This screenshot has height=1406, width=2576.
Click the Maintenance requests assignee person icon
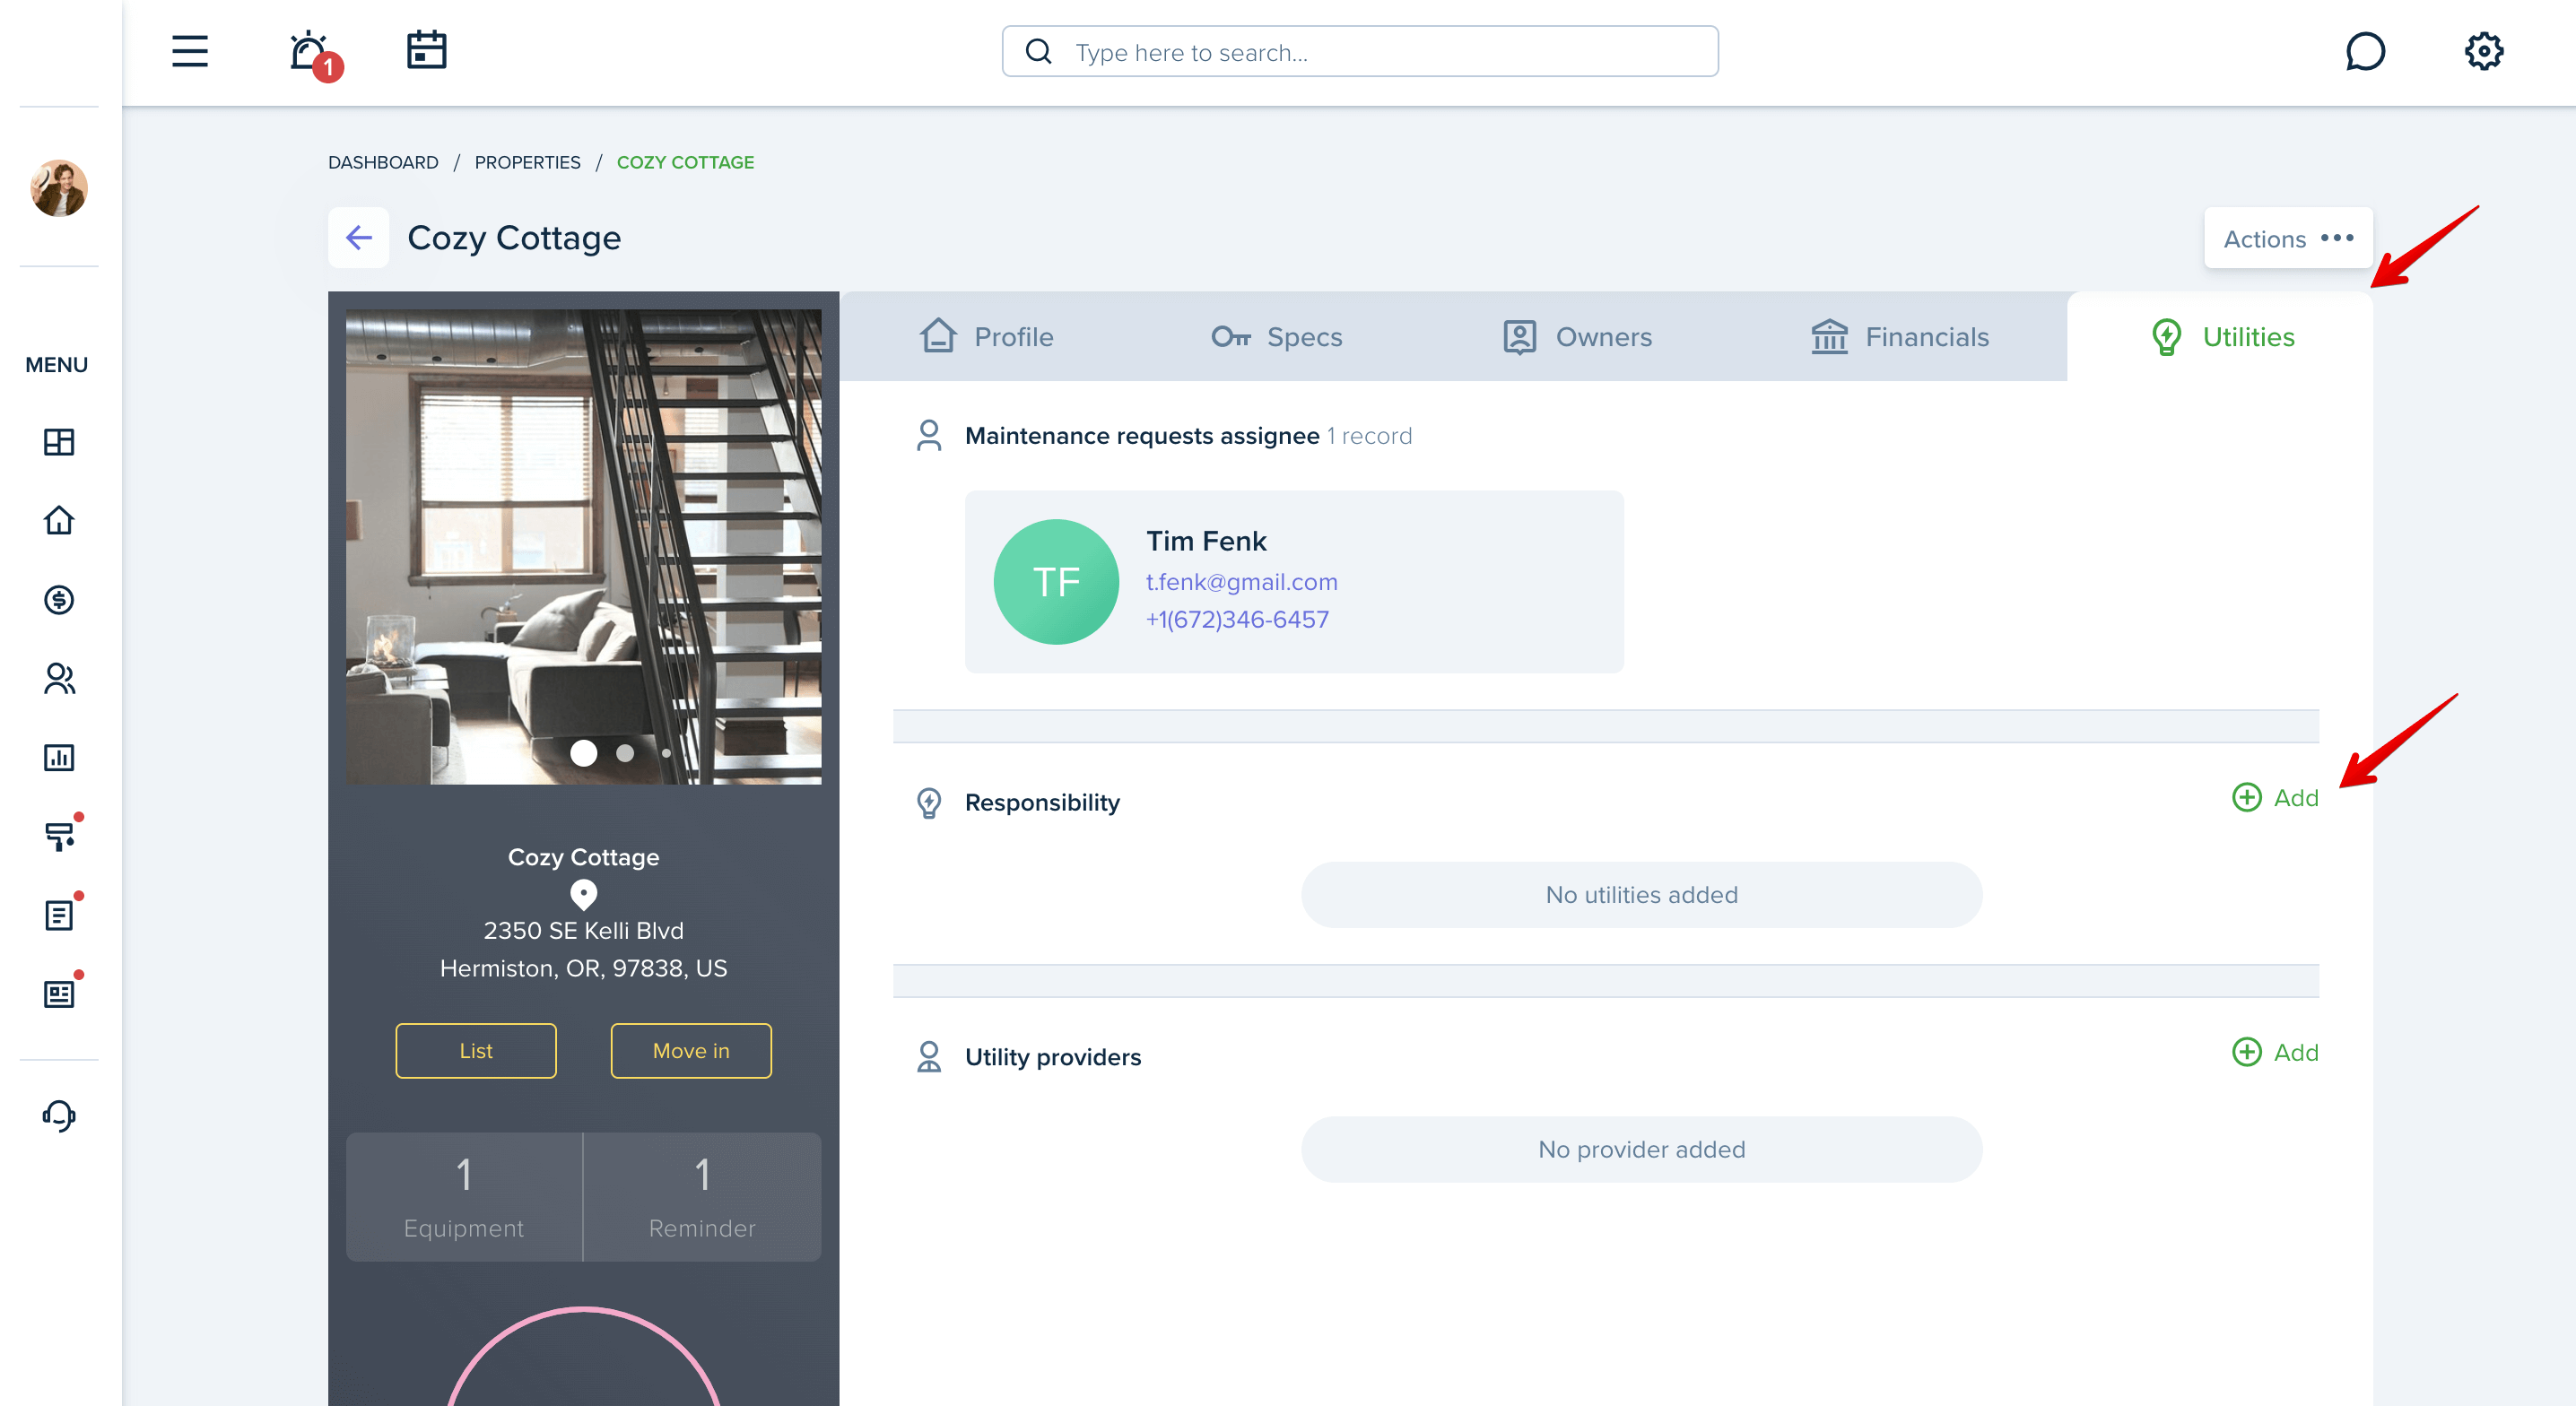click(x=929, y=435)
